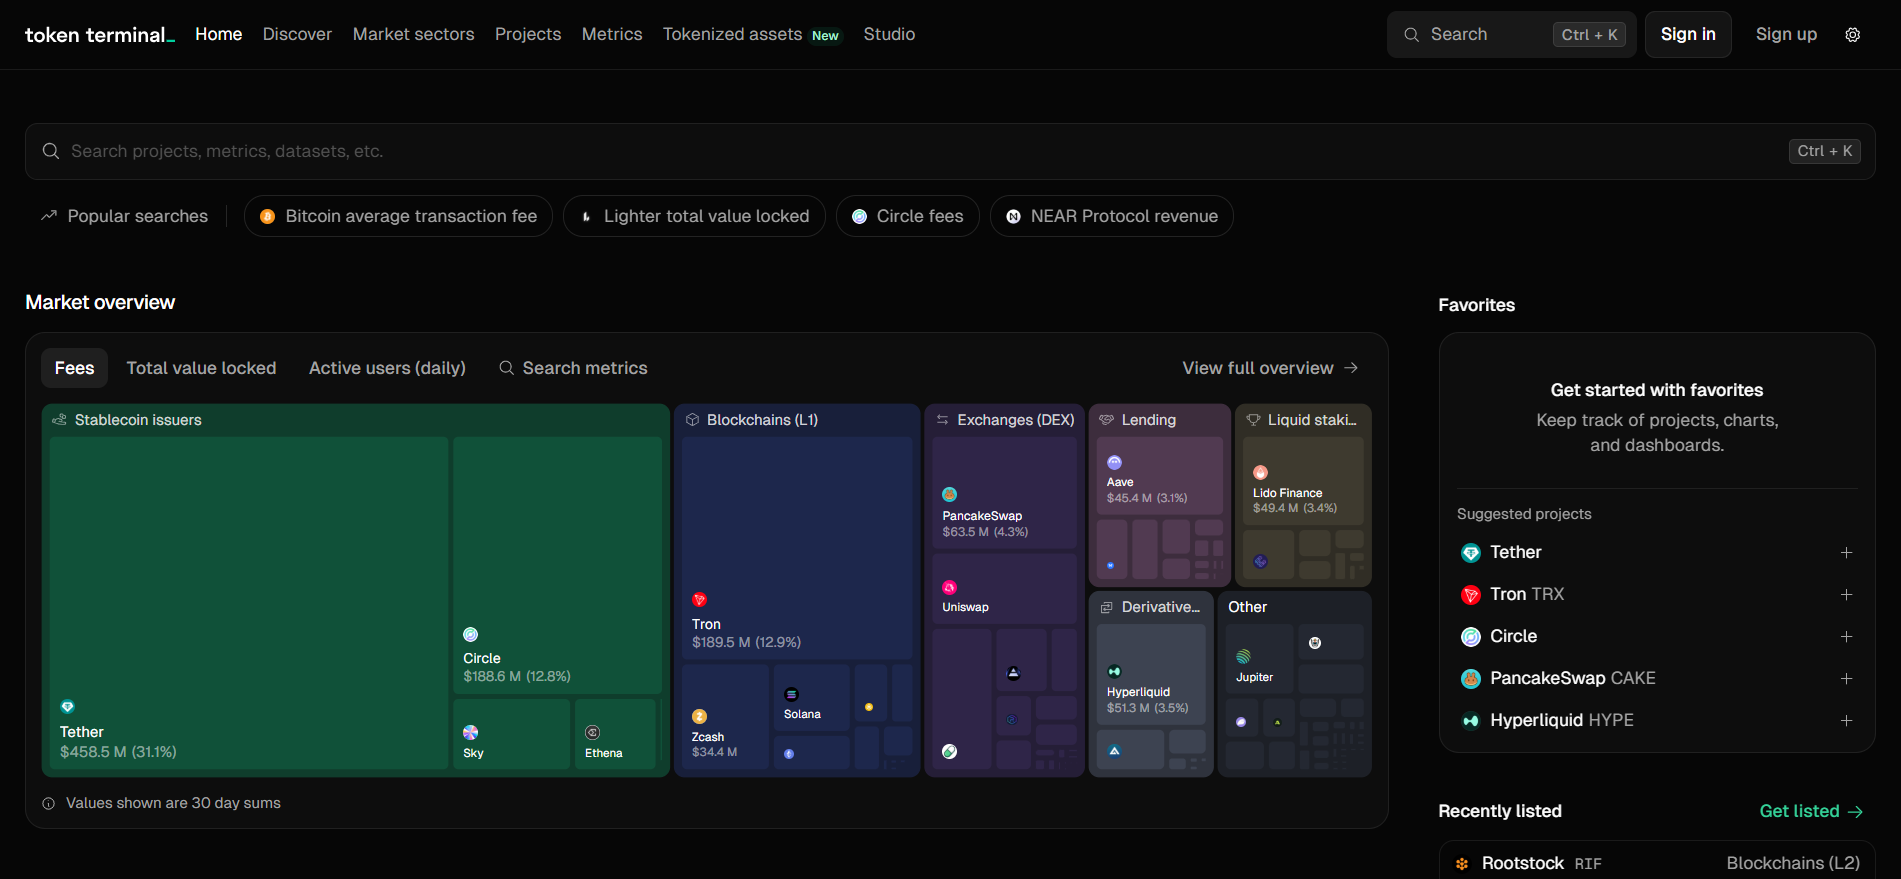Click the "Other" sector label
The width and height of the screenshot is (1901, 879).
coord(1247,607)
